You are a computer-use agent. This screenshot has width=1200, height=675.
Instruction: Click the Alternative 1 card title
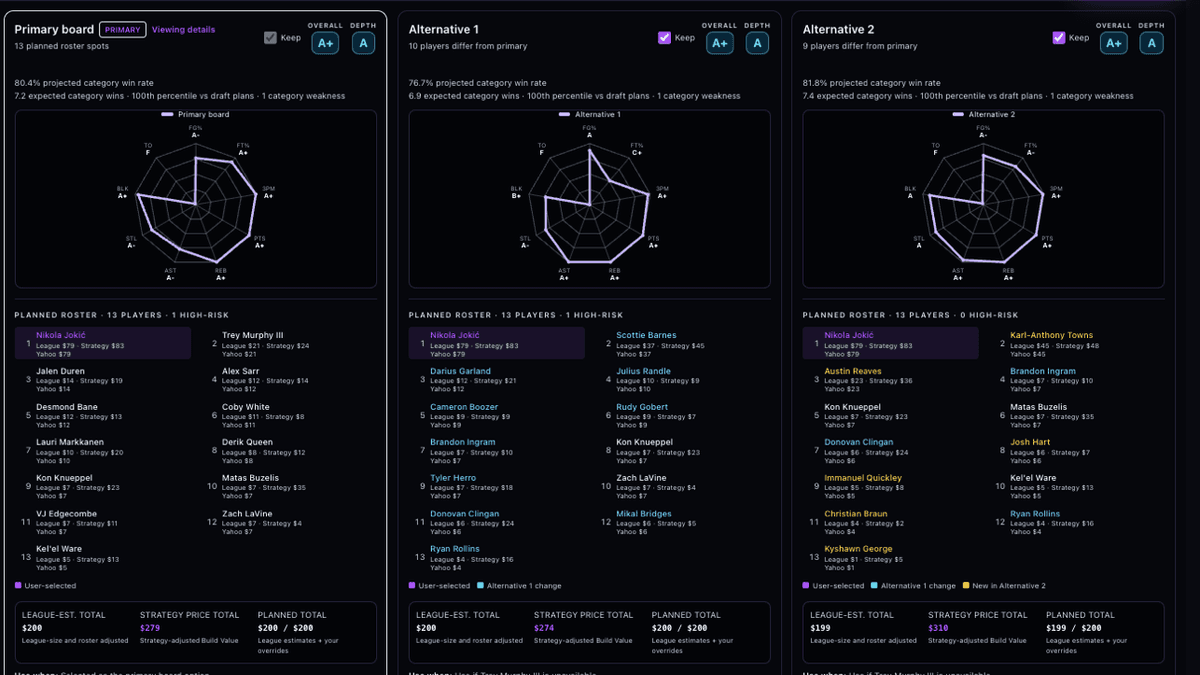tap(444, 30)
